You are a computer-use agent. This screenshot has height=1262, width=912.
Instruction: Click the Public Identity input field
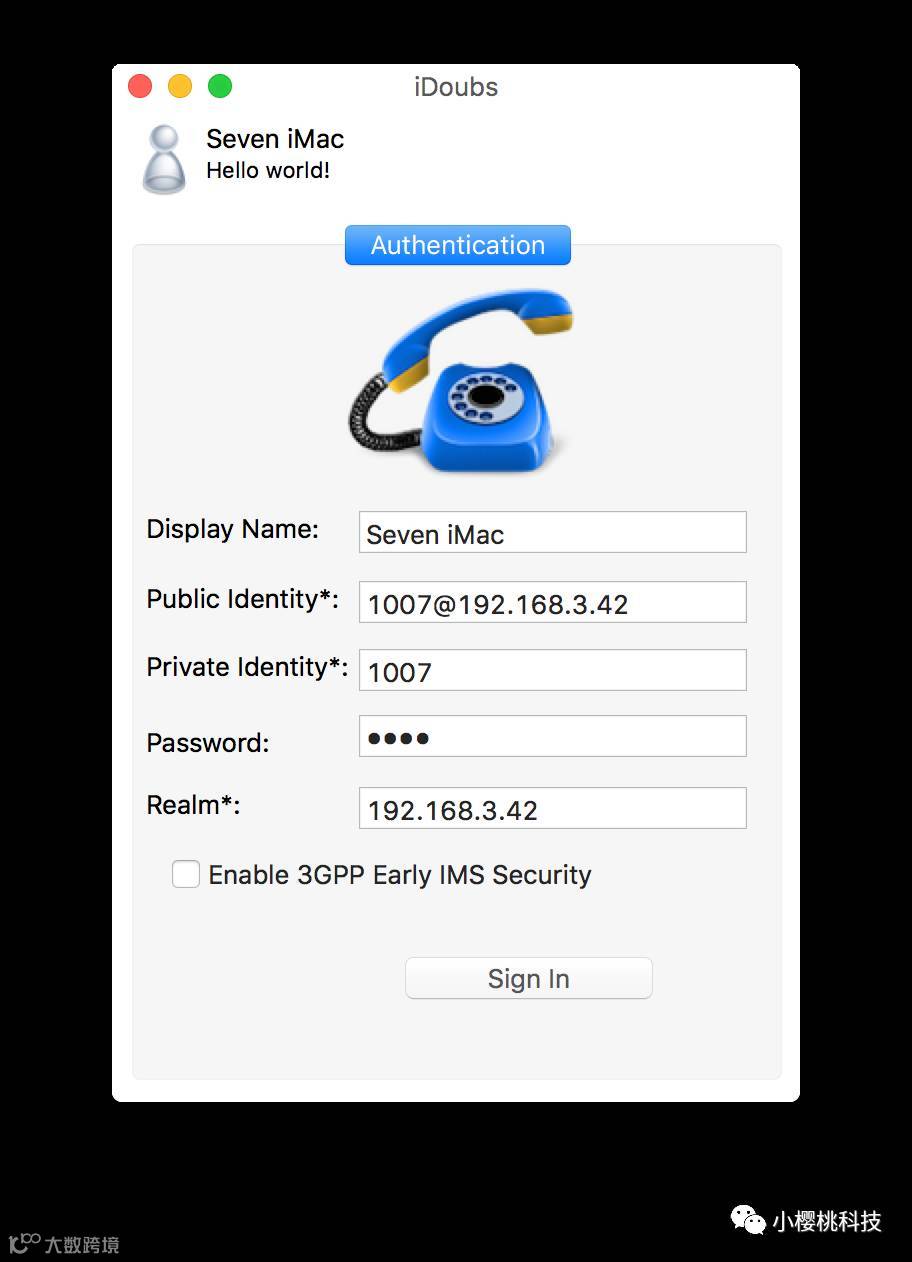pos(553,602)
